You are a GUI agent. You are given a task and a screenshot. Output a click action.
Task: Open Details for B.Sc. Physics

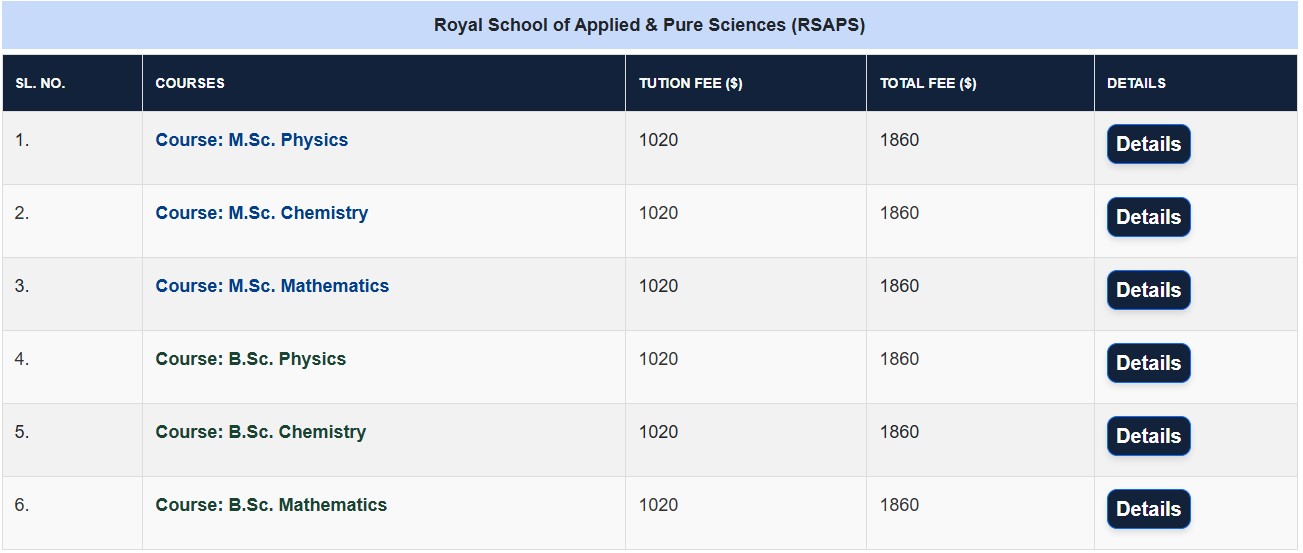1148,363
